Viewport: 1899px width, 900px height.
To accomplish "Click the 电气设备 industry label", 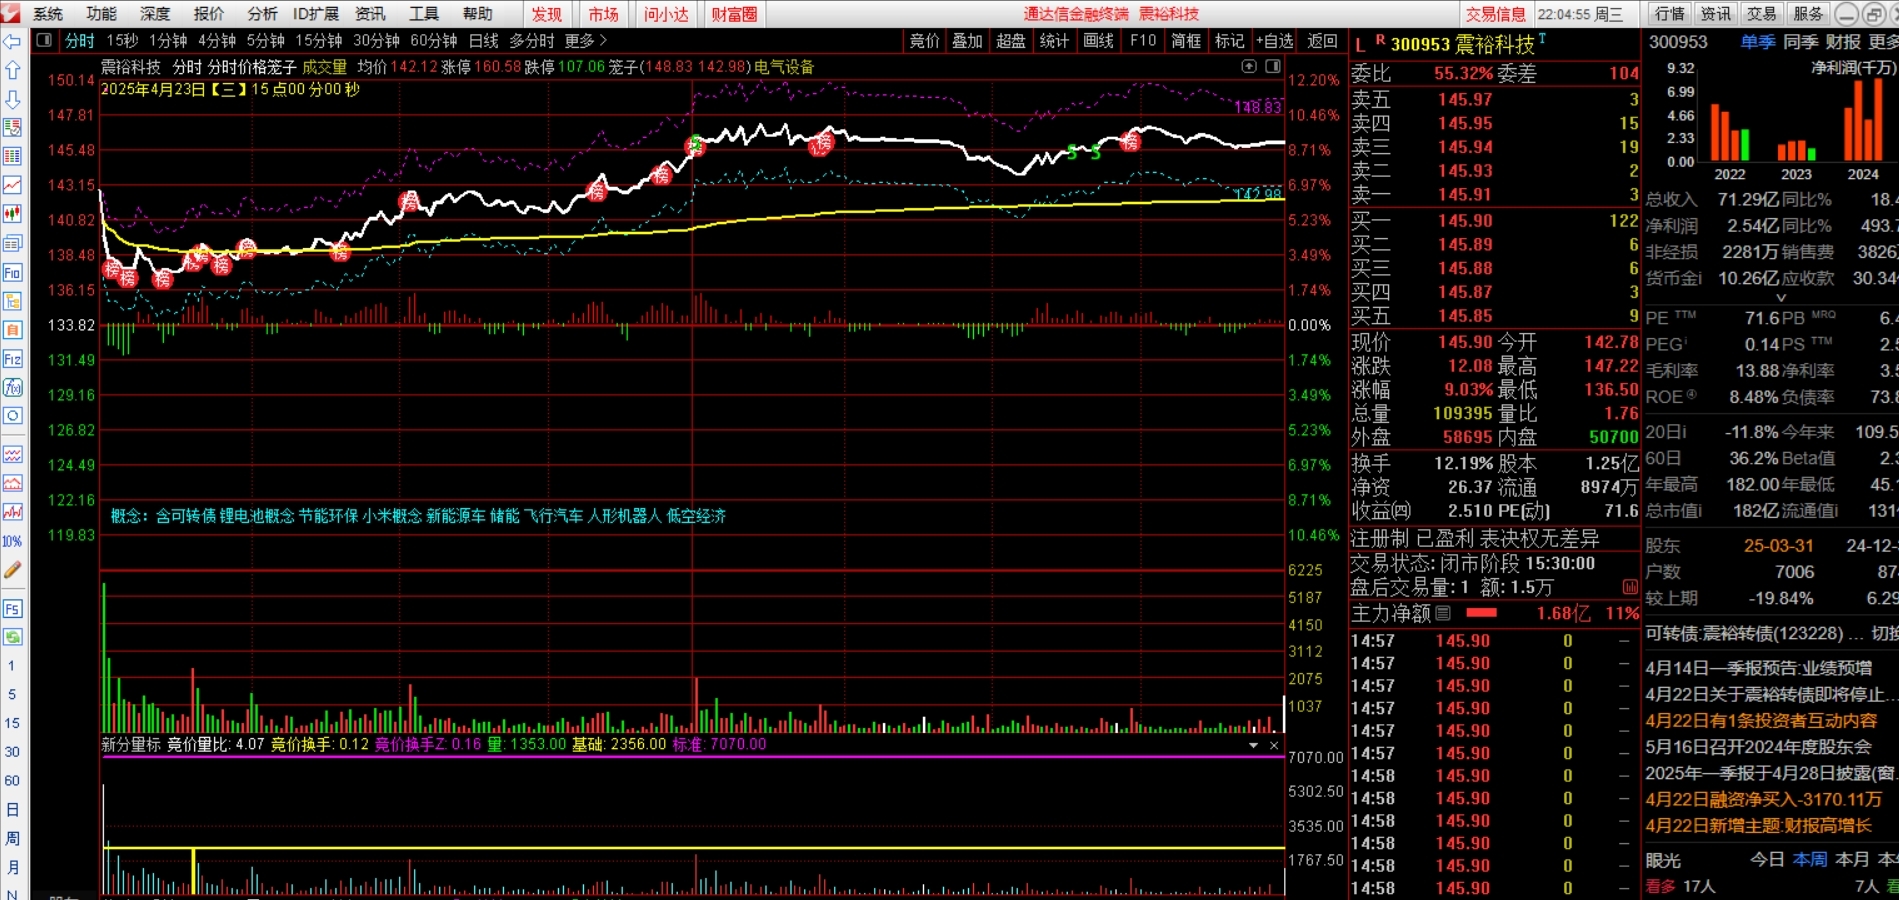I will pos(784,67).
